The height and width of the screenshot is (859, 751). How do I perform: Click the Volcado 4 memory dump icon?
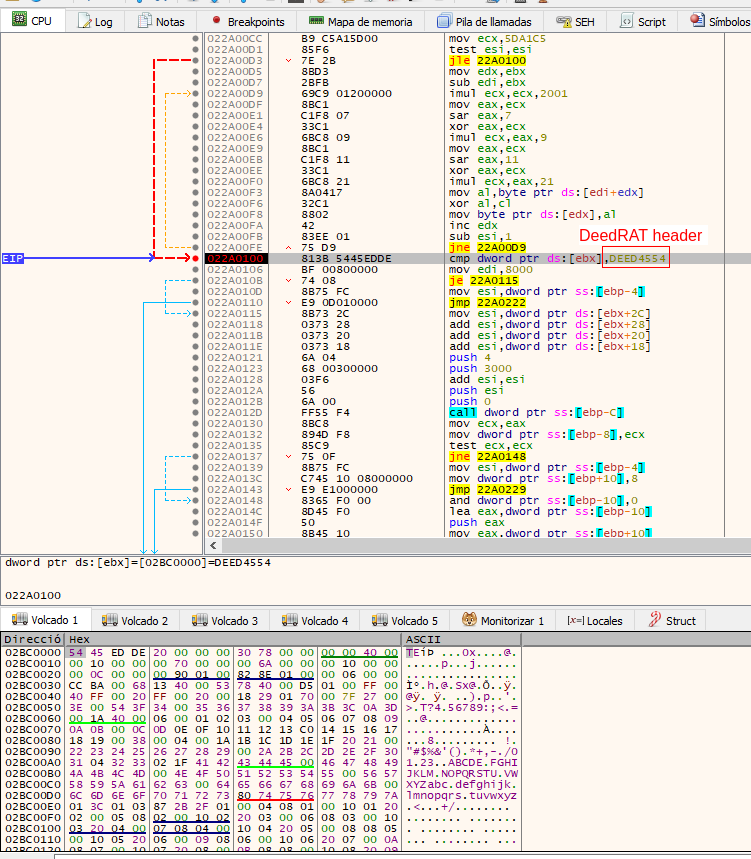(289, 620)
